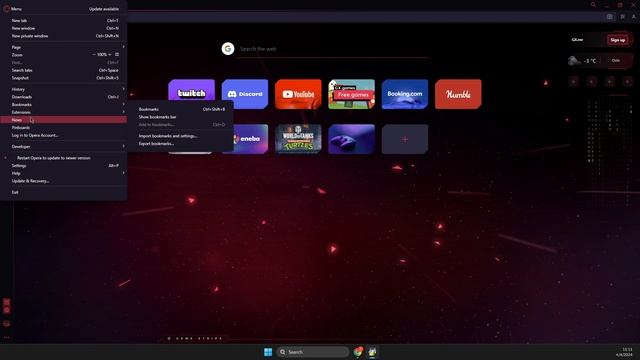Choose Exit in the menu
Screen dimensions: 640x360
[x=63, y=192]
